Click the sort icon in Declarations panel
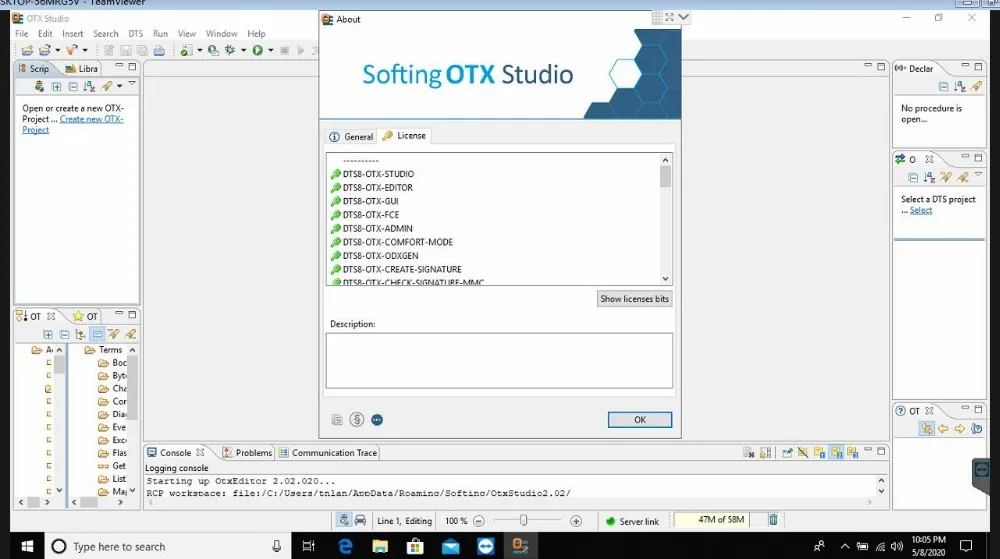Image resolution: width=1000 pixels, height=559 pixels. [x=959, y=86]
